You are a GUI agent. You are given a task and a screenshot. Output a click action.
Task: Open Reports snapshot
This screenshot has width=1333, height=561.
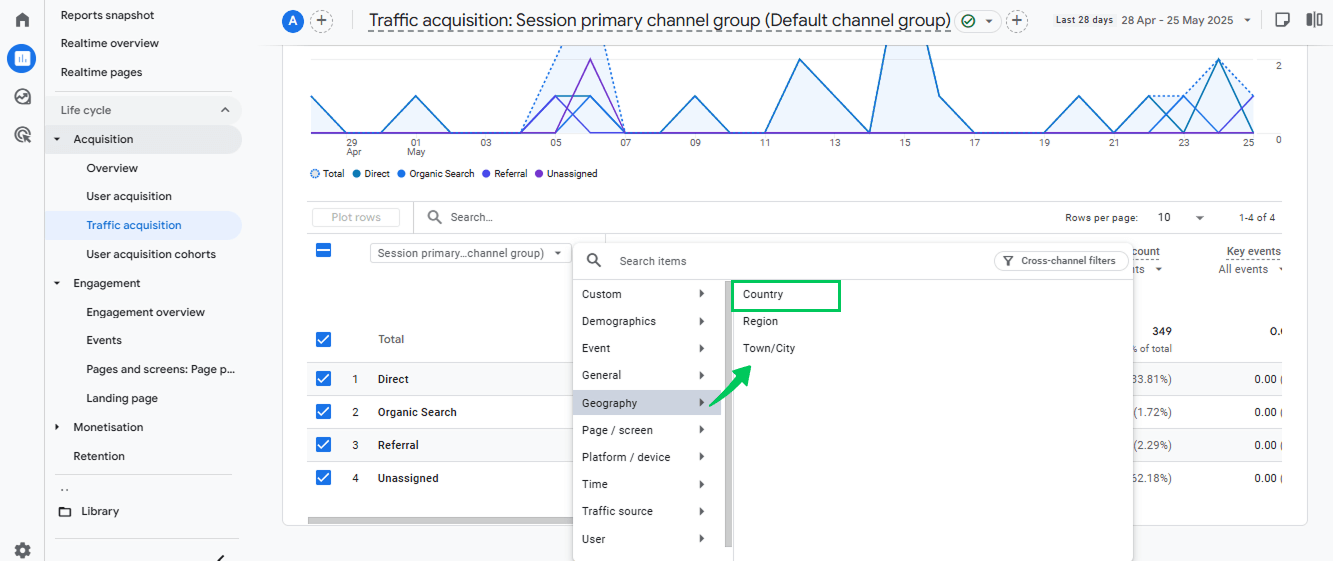(x=107, y=15)
